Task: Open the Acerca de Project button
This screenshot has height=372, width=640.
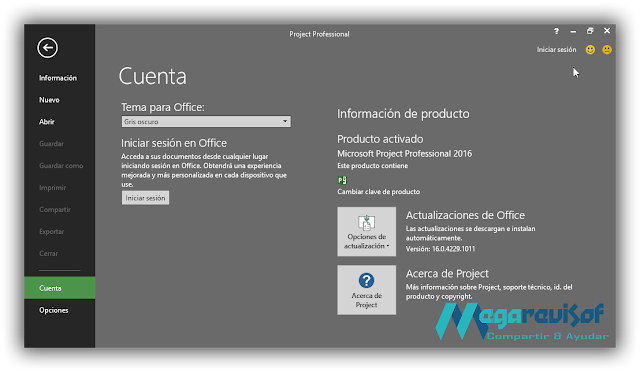Action: tap(367, 290)
